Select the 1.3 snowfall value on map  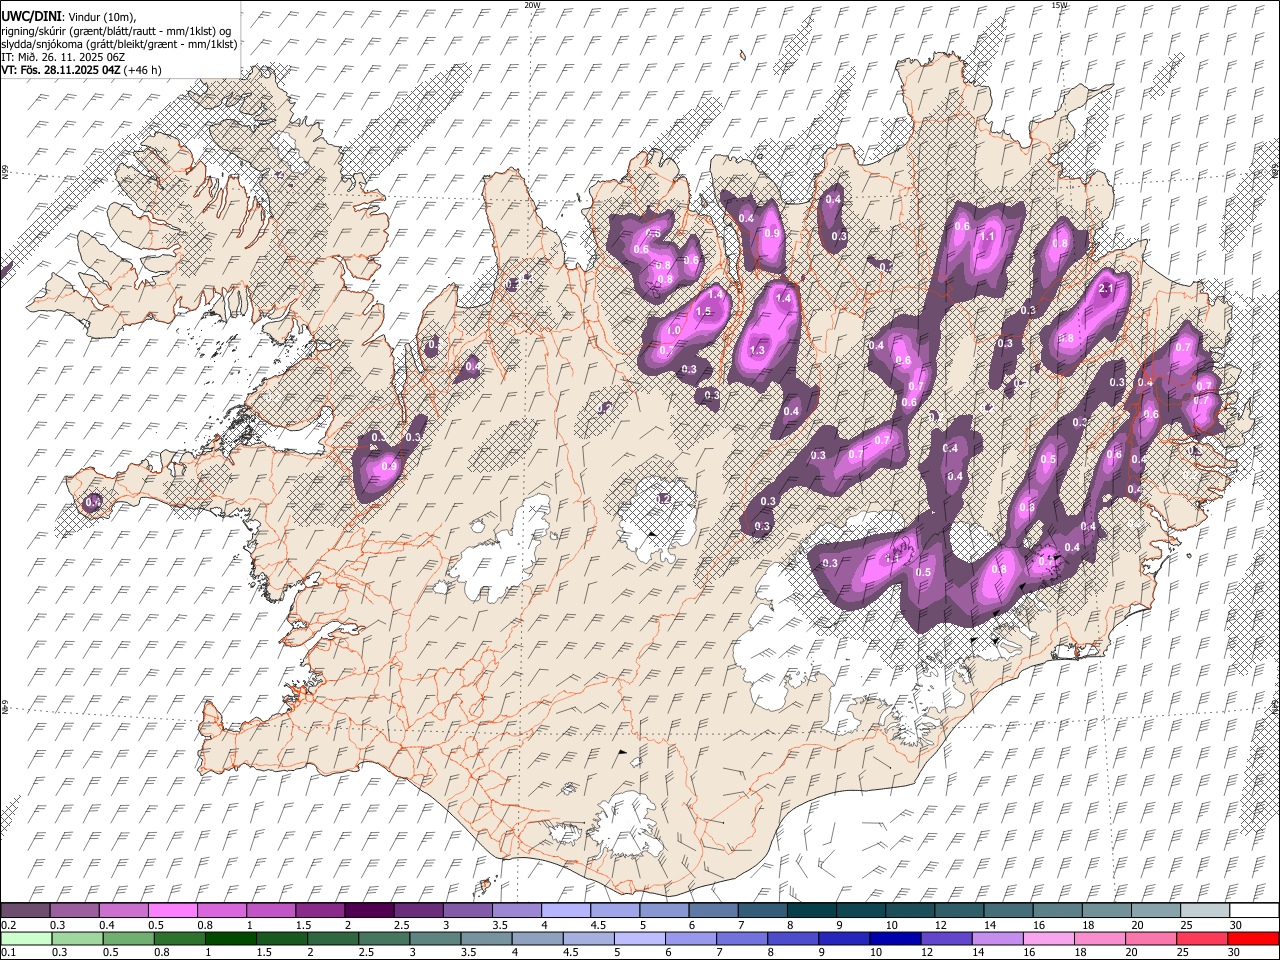click(757, 350)
